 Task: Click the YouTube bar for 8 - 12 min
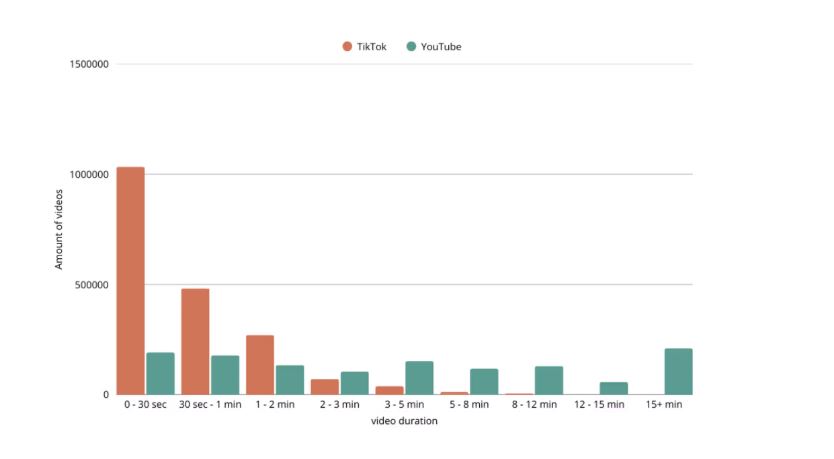(x=549, y=381)
